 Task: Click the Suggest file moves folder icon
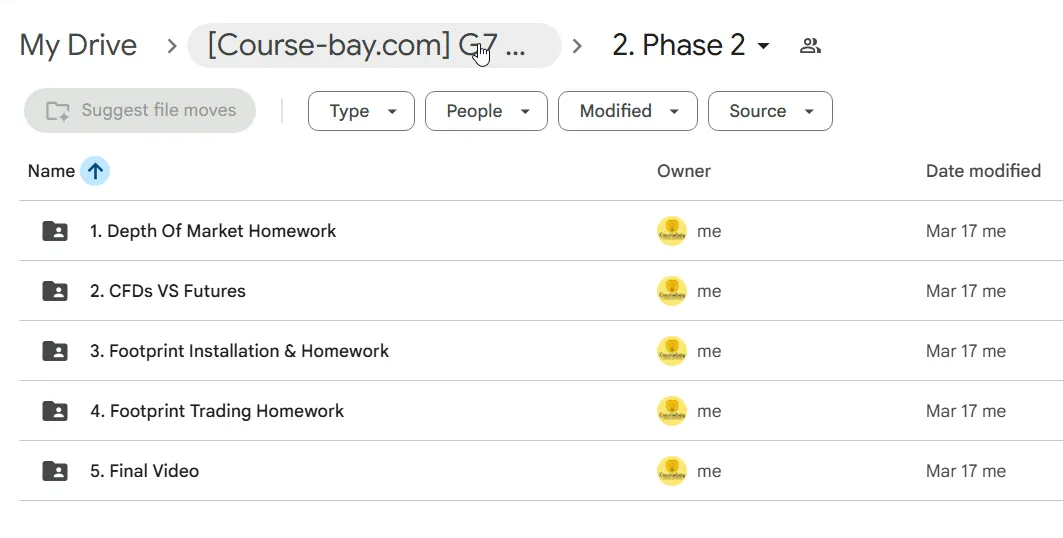(58, 110)
